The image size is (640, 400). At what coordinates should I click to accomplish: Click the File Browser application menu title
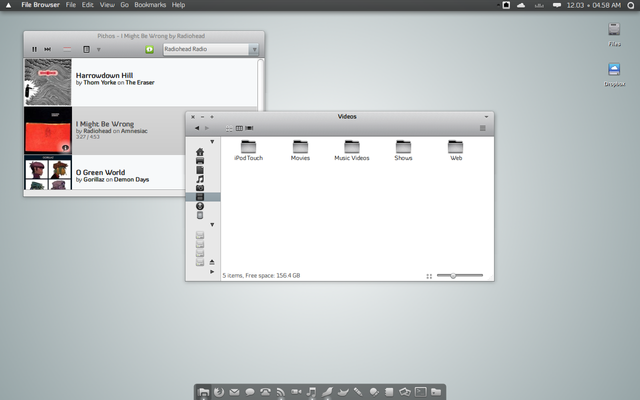click(x=40, y=5)
